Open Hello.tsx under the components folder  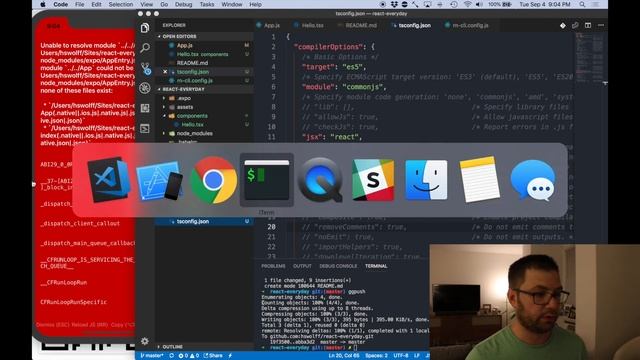click(192, 124)
